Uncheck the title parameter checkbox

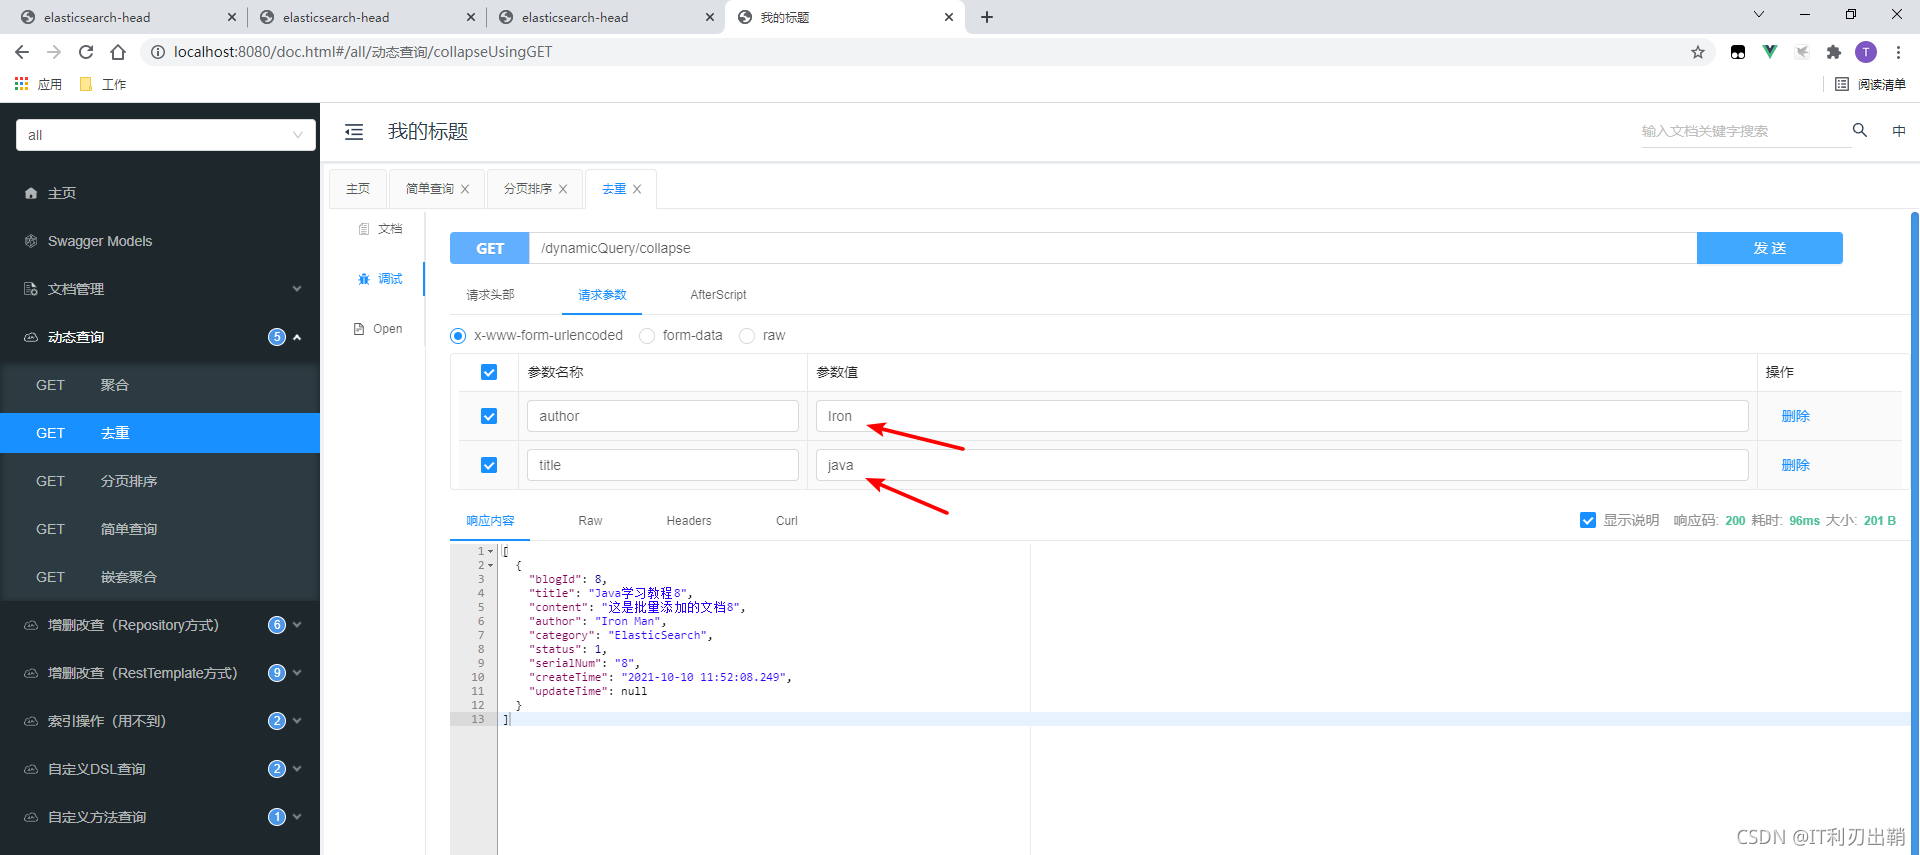(489, 465)
